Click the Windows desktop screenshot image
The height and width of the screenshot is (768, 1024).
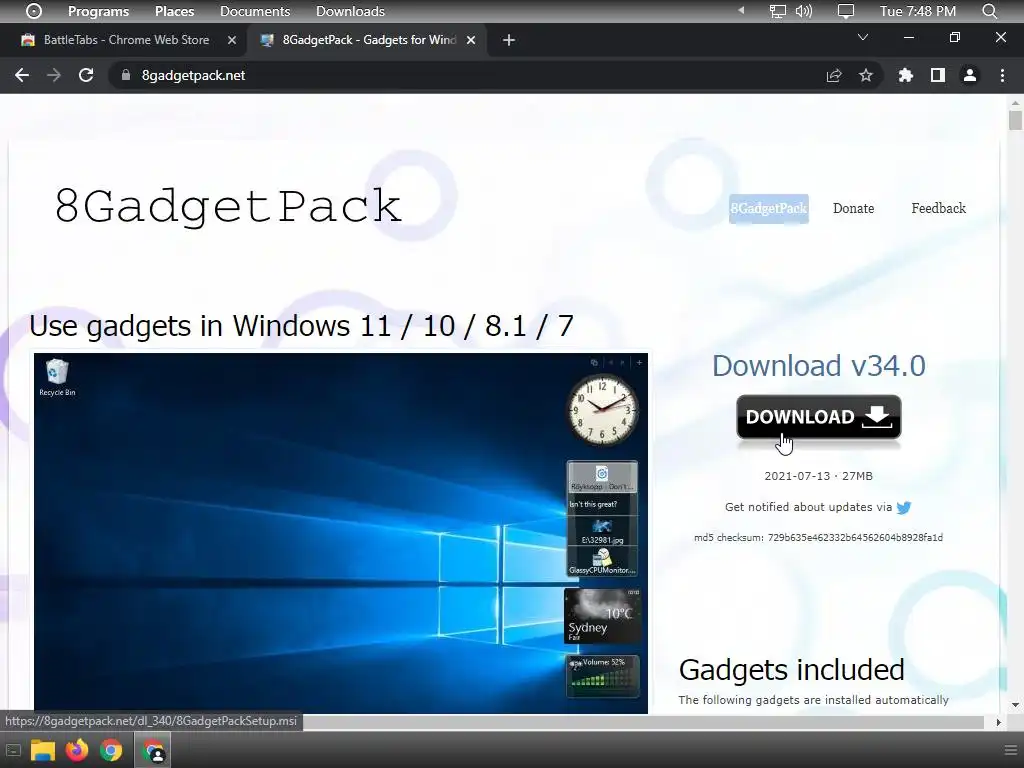point(341,533)
